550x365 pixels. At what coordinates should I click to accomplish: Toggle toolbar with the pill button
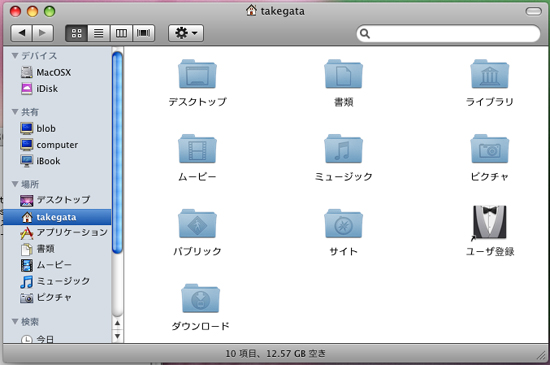click(534, 12)
